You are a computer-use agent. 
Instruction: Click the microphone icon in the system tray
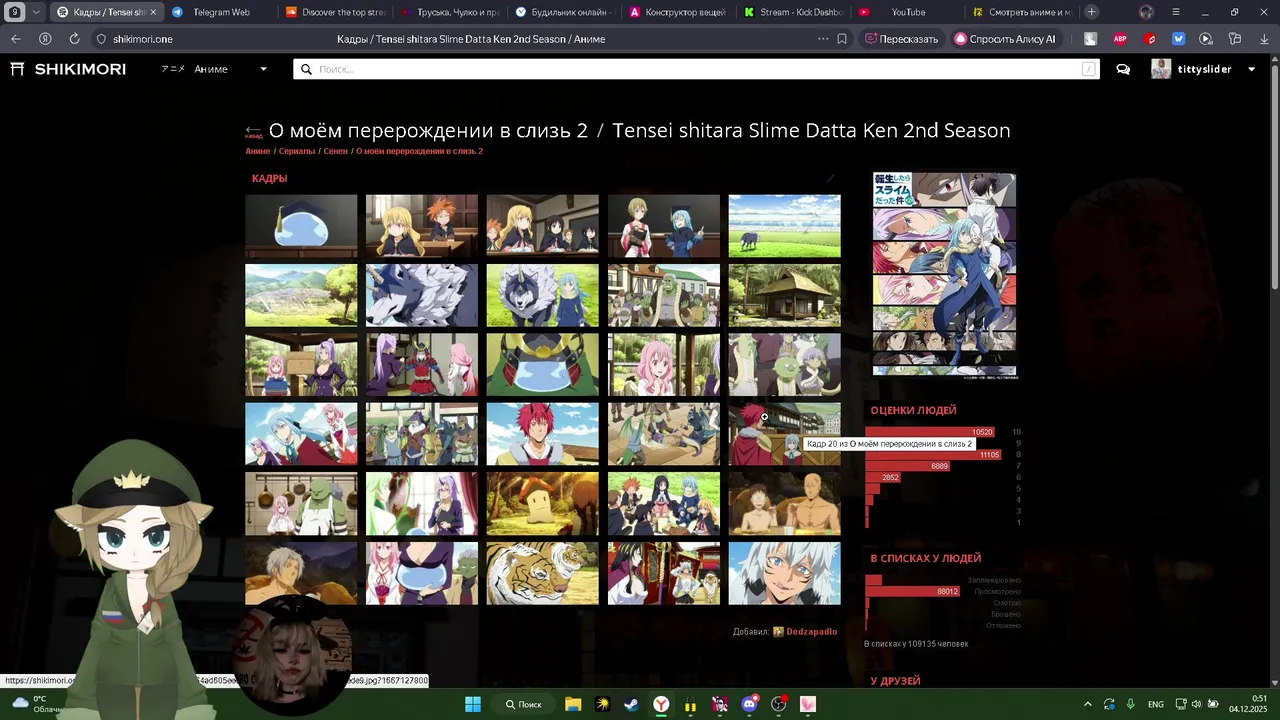pos(1130,704)
